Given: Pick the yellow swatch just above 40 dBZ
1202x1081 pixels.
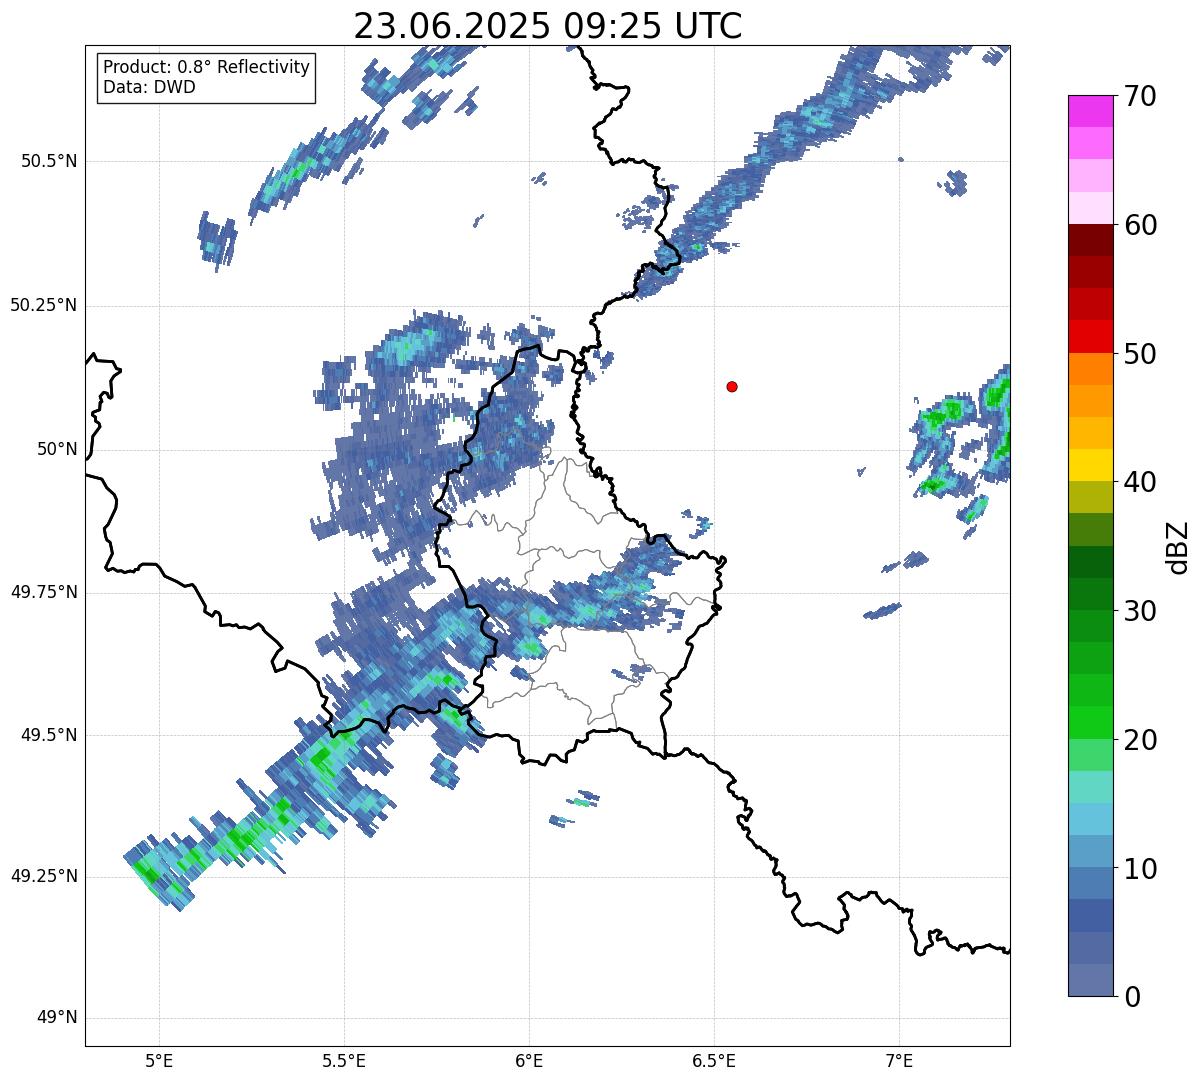Looking at the screenshot, I should pos(1090,466).
